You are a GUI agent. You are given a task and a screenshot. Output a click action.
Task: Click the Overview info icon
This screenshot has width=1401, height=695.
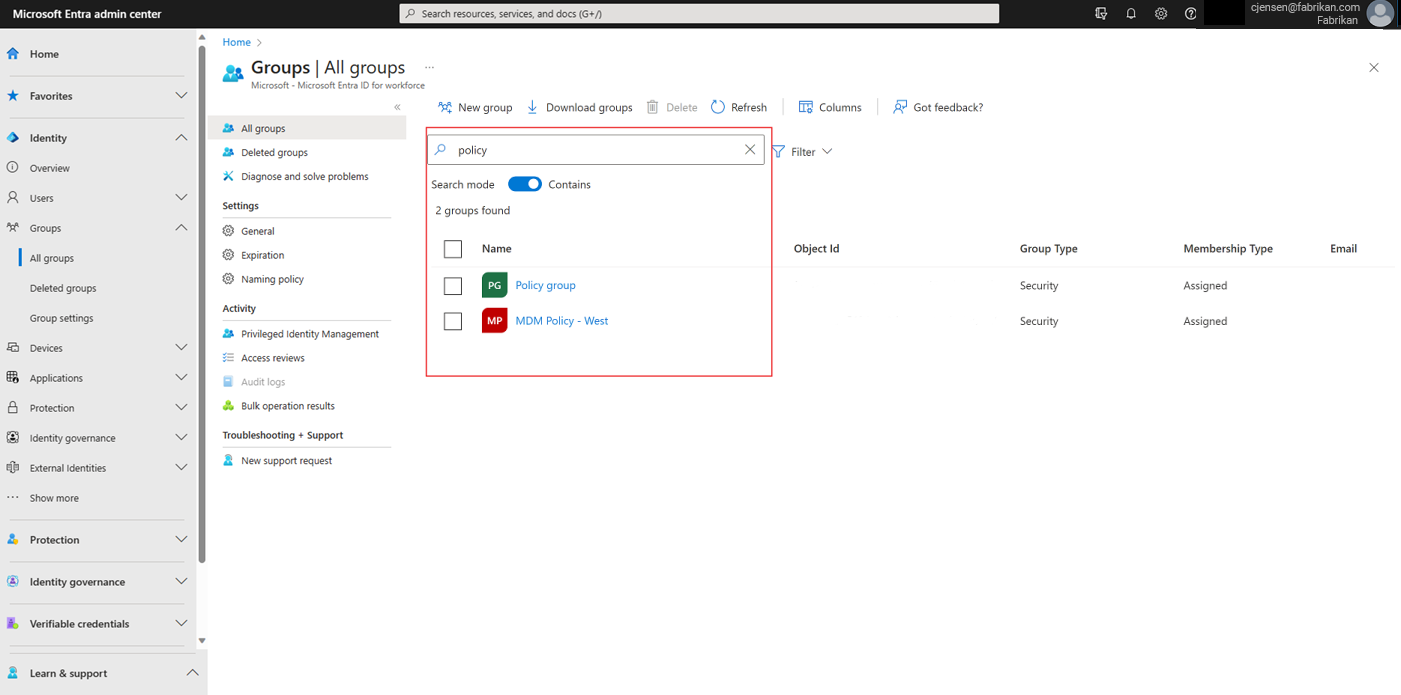13,168
